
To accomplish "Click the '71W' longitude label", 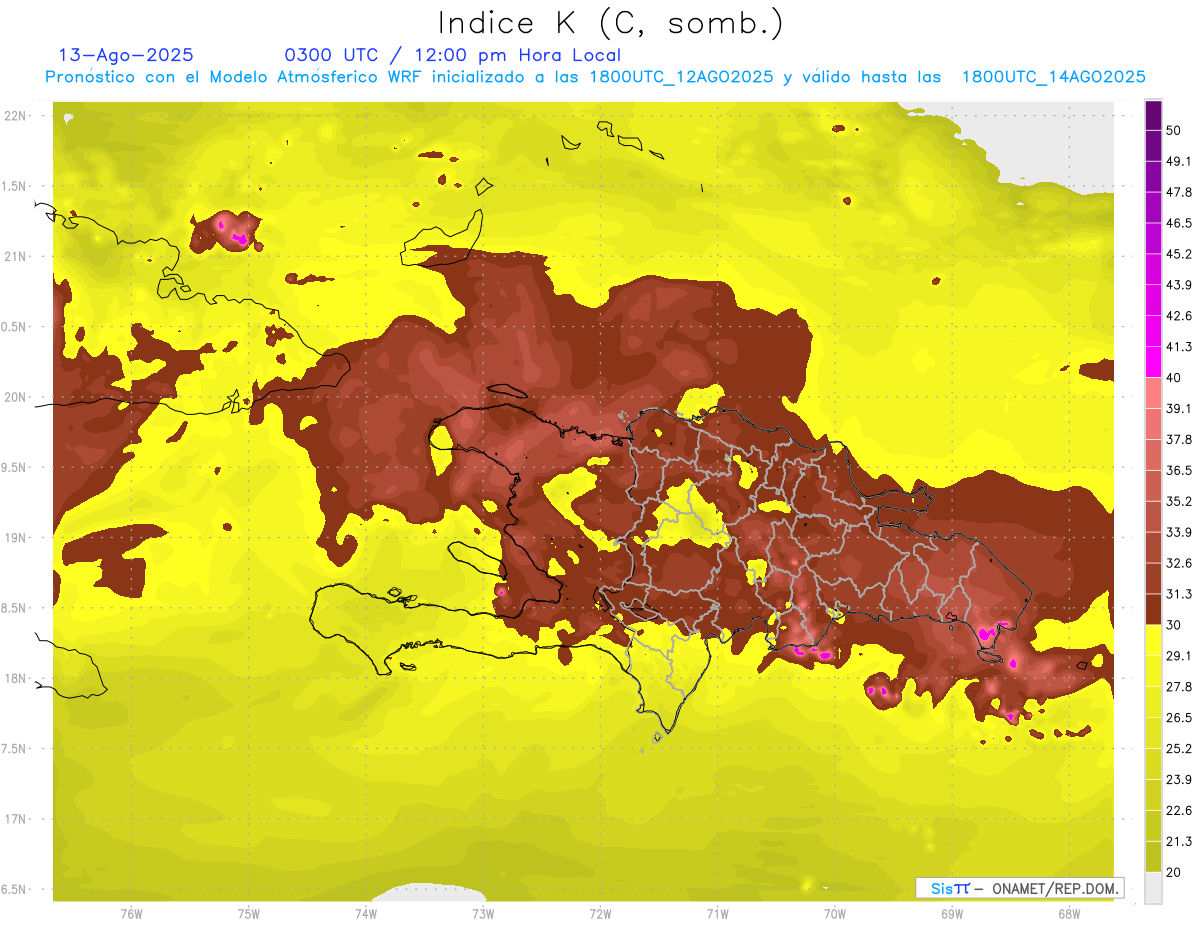I will coord(717,914).
